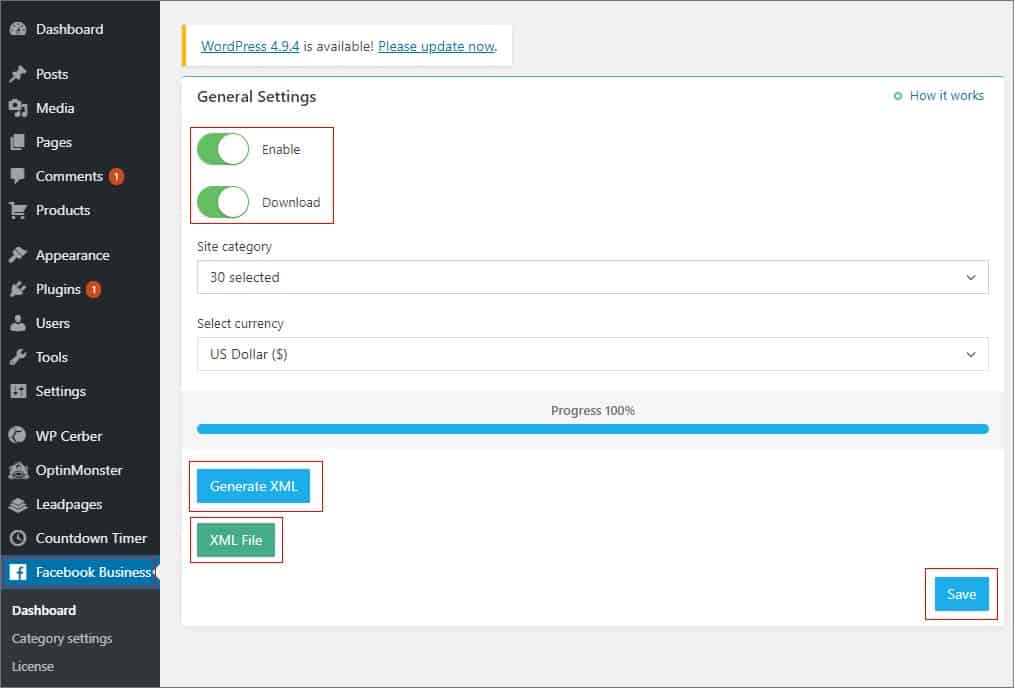Click the Plugins plug icon

coord(17,289)
